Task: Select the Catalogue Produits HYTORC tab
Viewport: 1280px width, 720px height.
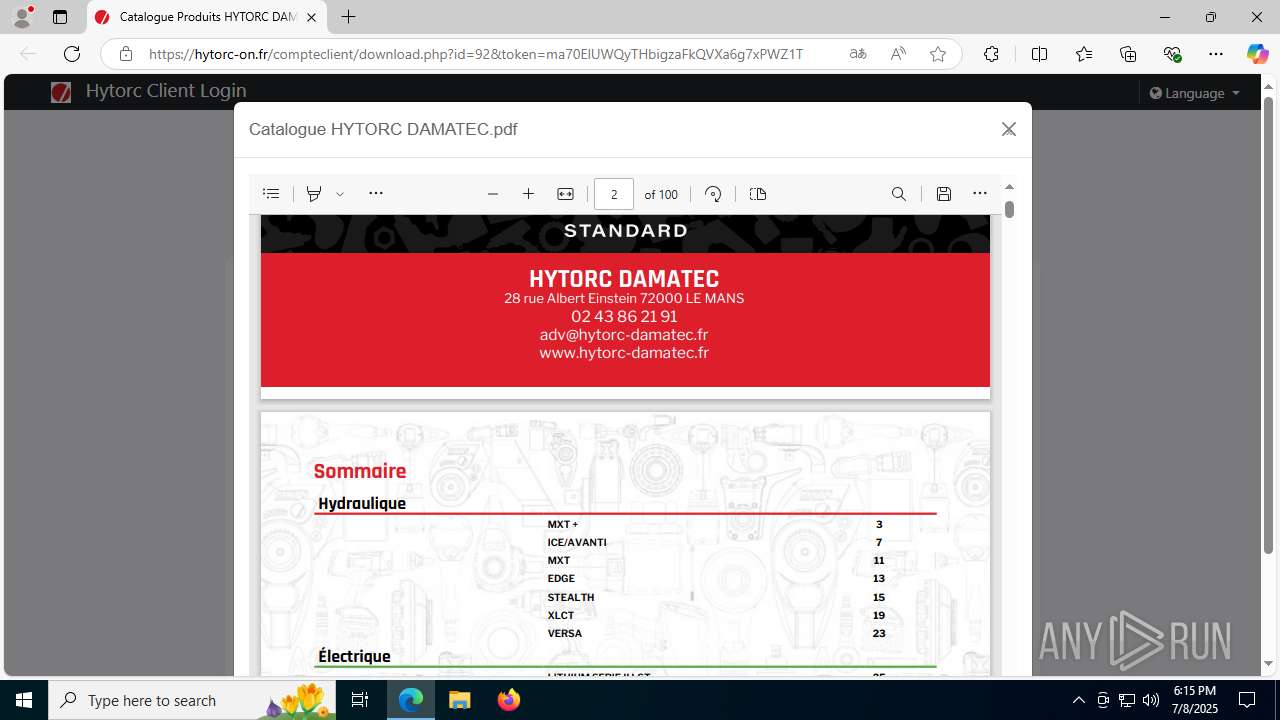Action: tap(207, 17)
